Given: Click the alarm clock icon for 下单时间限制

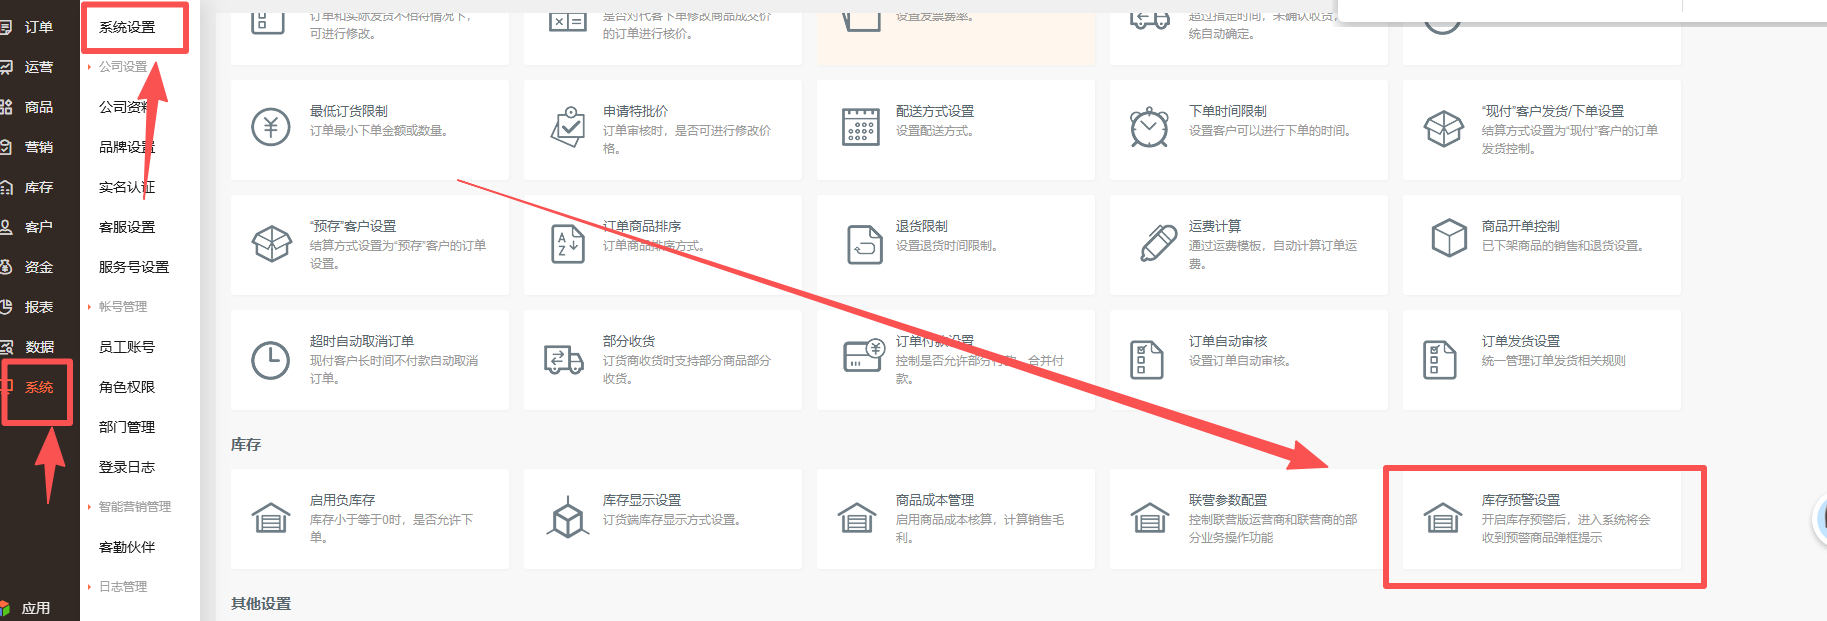Looking at the screenshot, I should [x=1149, y=127].
